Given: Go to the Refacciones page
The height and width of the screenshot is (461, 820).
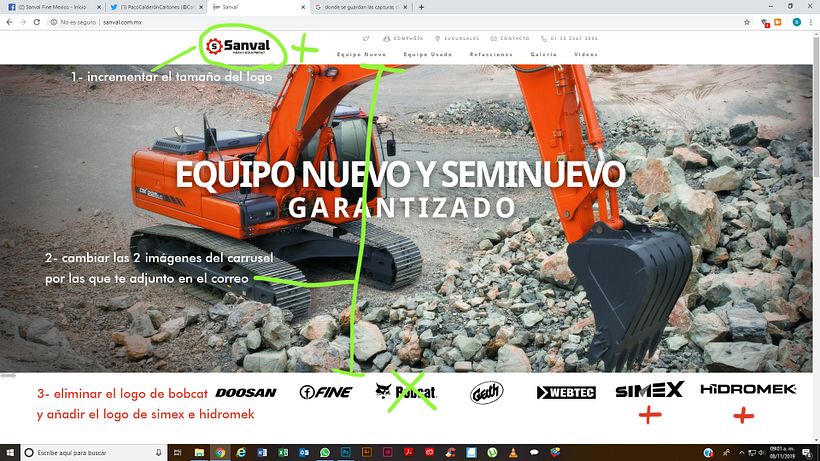Looking at the screenshot, I should pos(491,54).
